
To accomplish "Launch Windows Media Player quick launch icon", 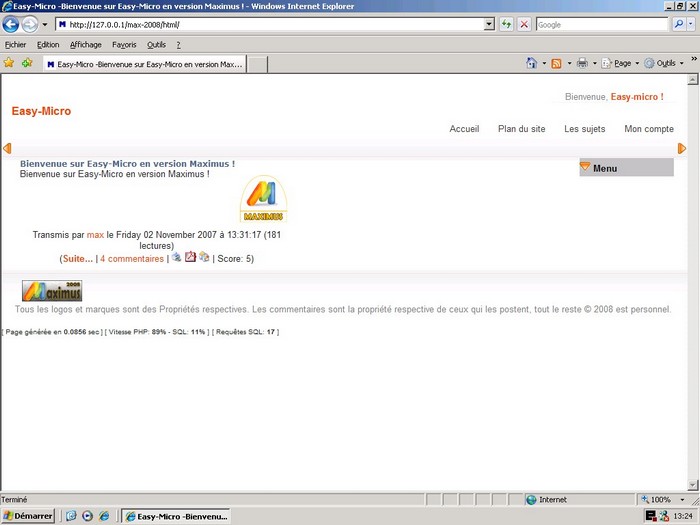I will tap(88, 516).
